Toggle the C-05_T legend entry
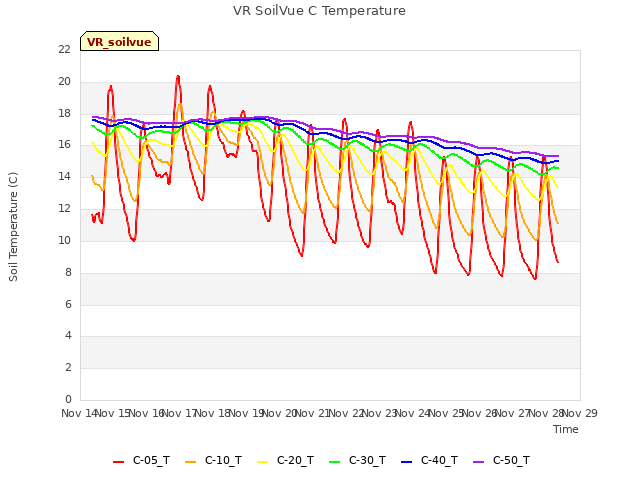Image resolution: width=640 pixels, height=480 pixels. point(141,460)
